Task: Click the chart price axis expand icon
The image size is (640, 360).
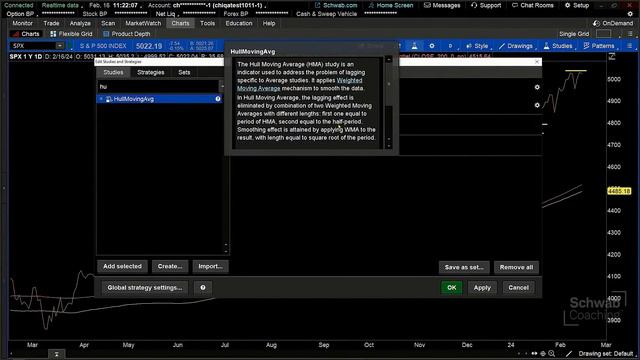Action: point(612,57)
